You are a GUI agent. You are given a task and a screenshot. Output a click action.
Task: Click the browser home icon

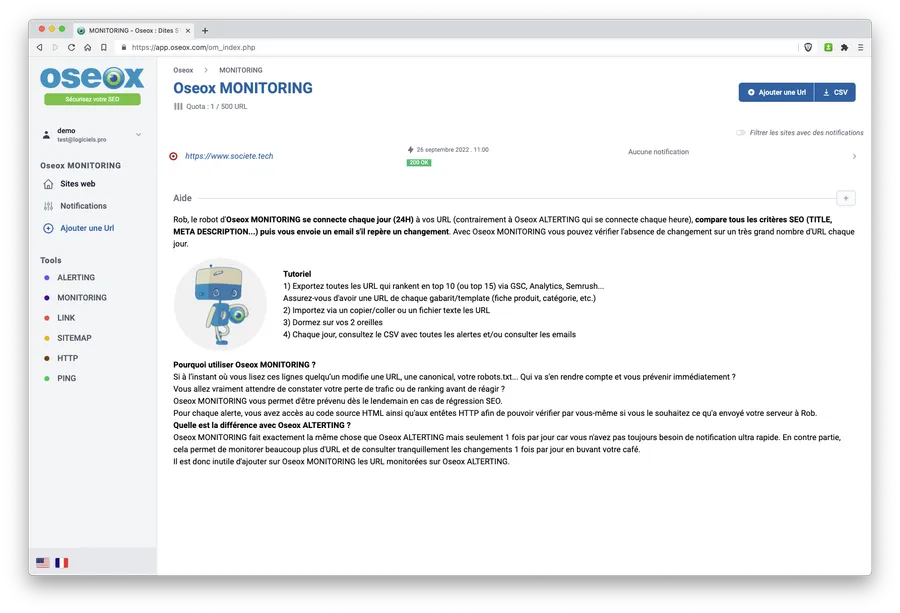click(87, 48)
